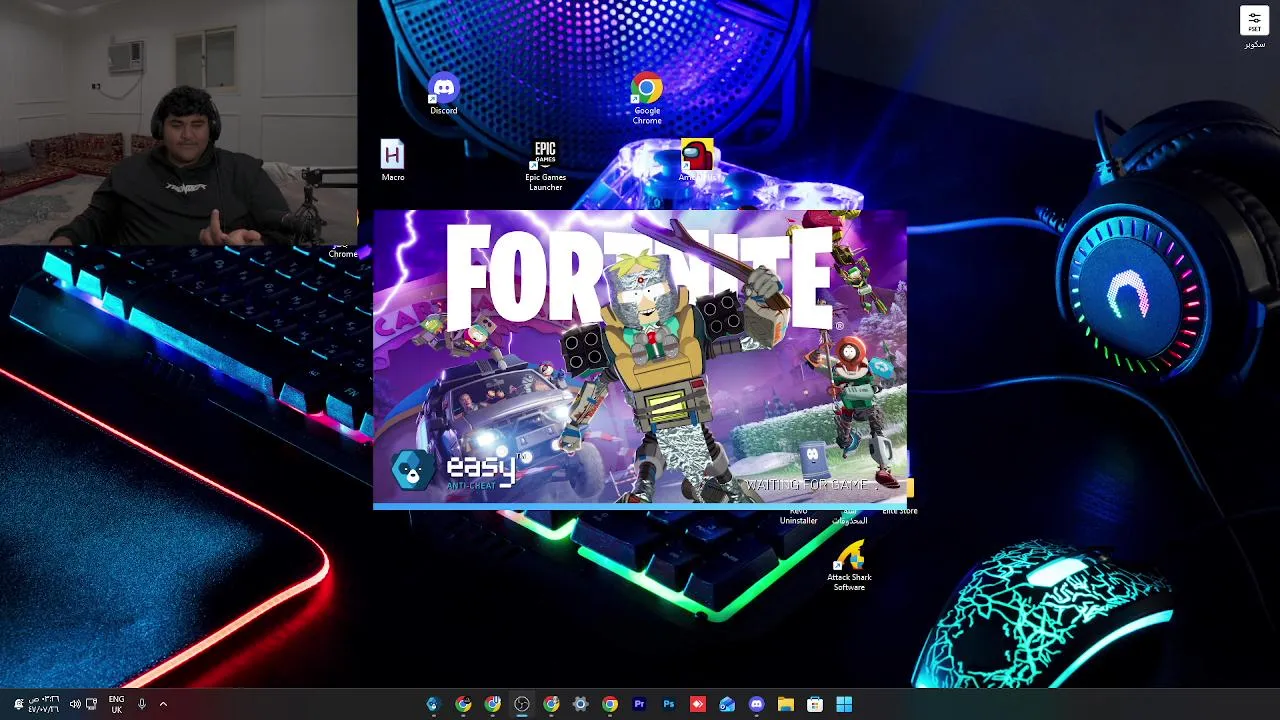Image resolution: width=1280 pixels, height=720 pixels.
Task: Open the clock and date flyout
Action: pyautogui.click(x=43, y=704)
